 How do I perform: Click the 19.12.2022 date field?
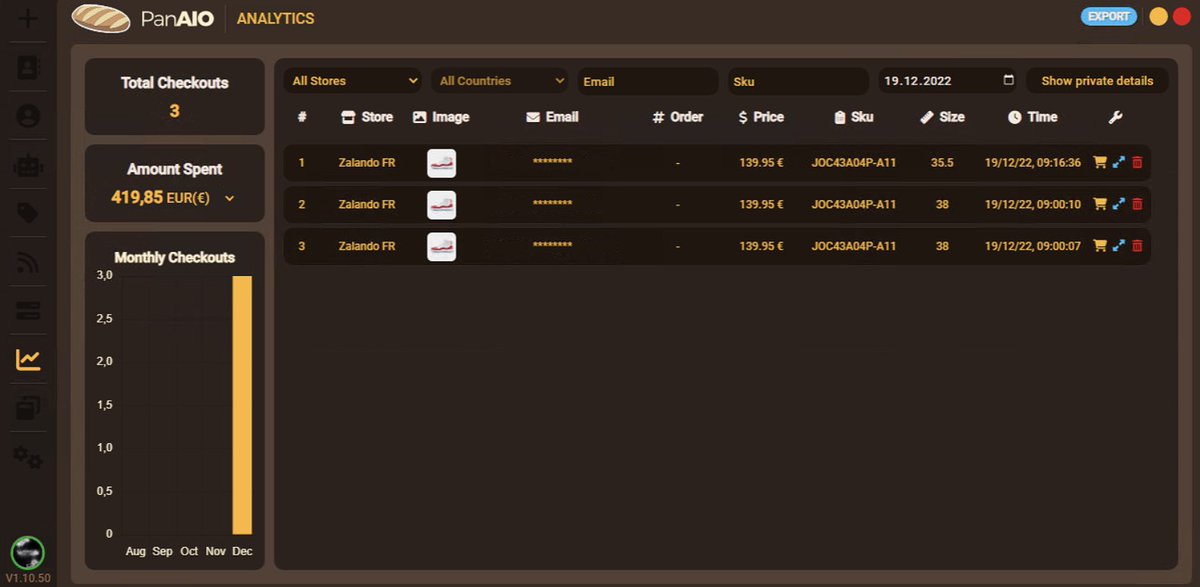coord(948,81)
